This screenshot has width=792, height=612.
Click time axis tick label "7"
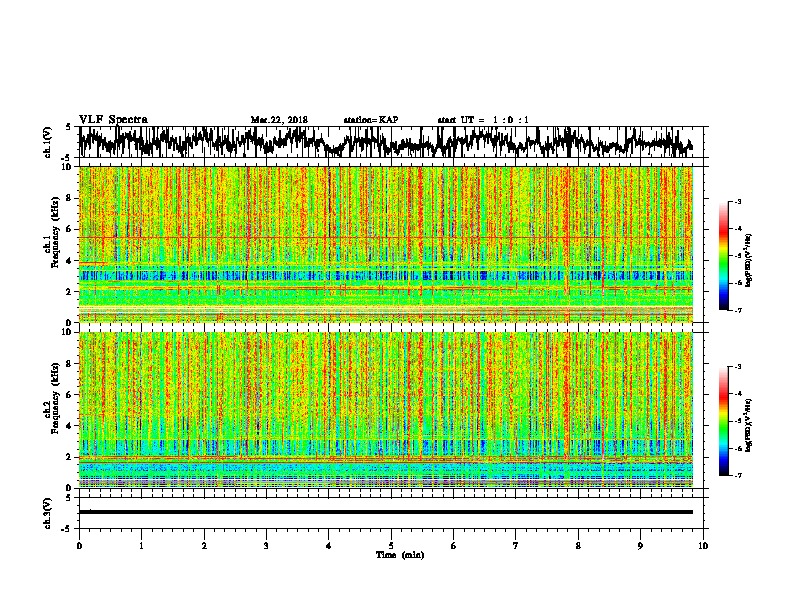(x=516, y=546)
